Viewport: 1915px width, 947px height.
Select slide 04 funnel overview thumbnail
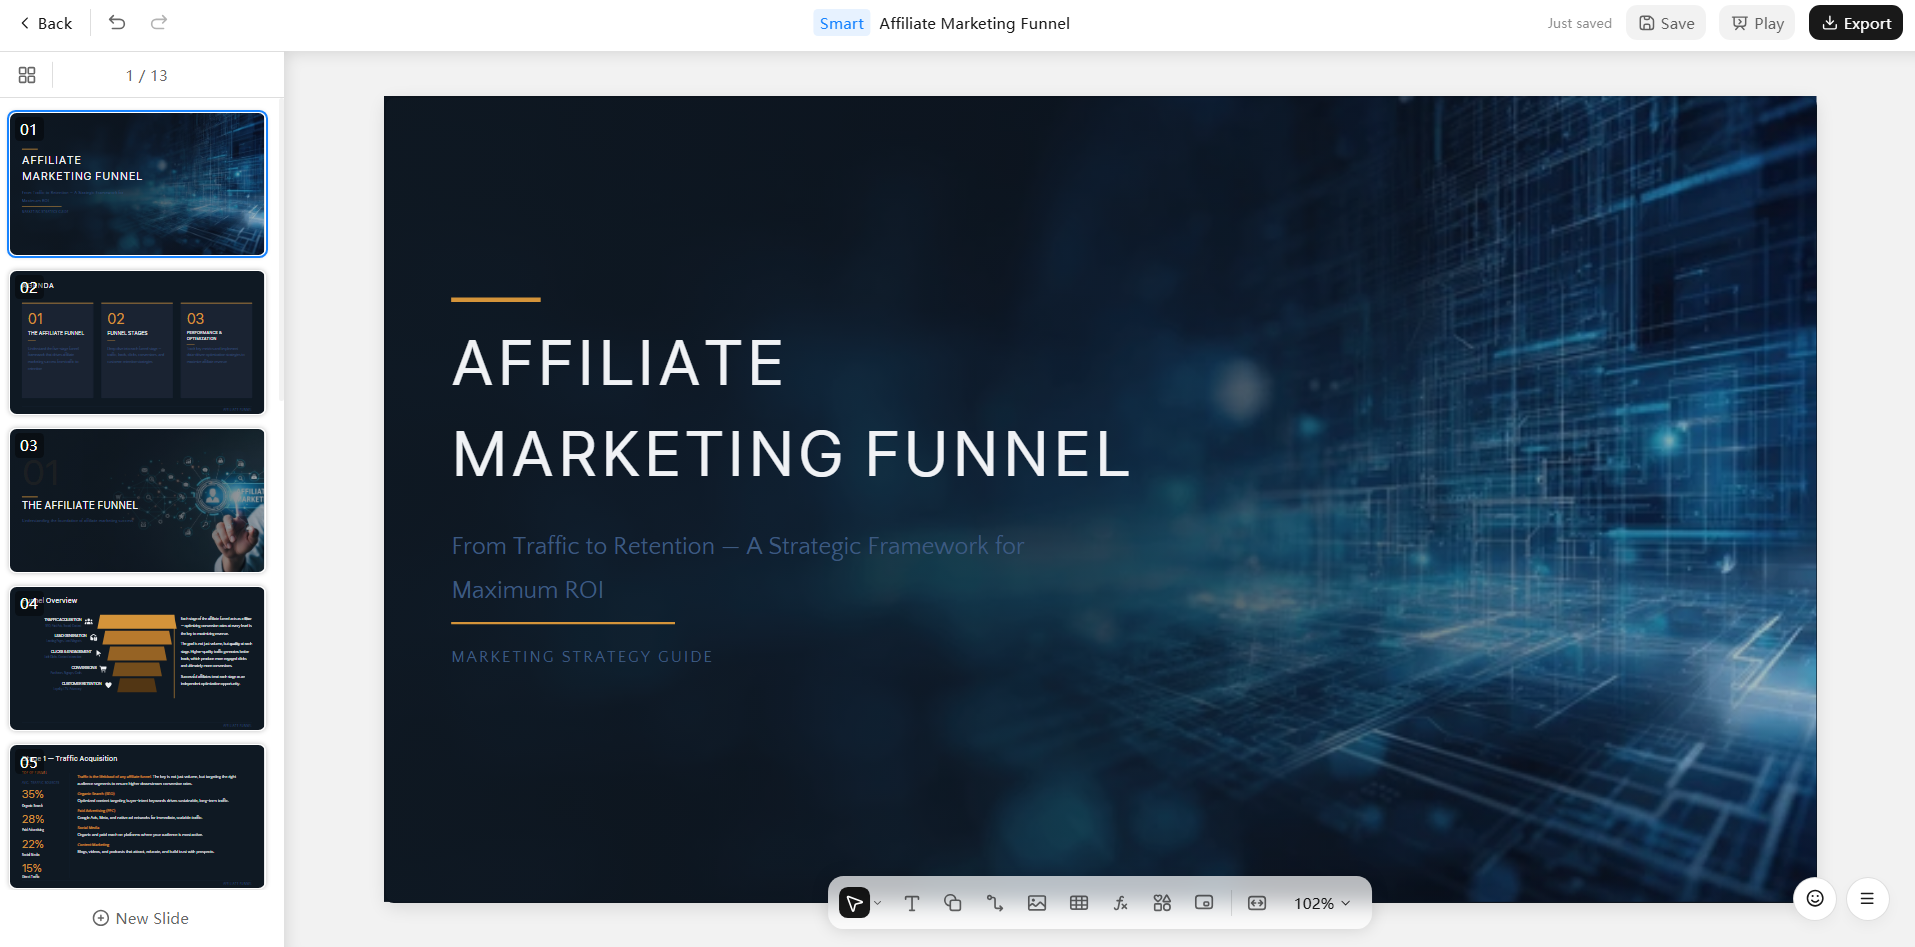click(x=137, y=658)
